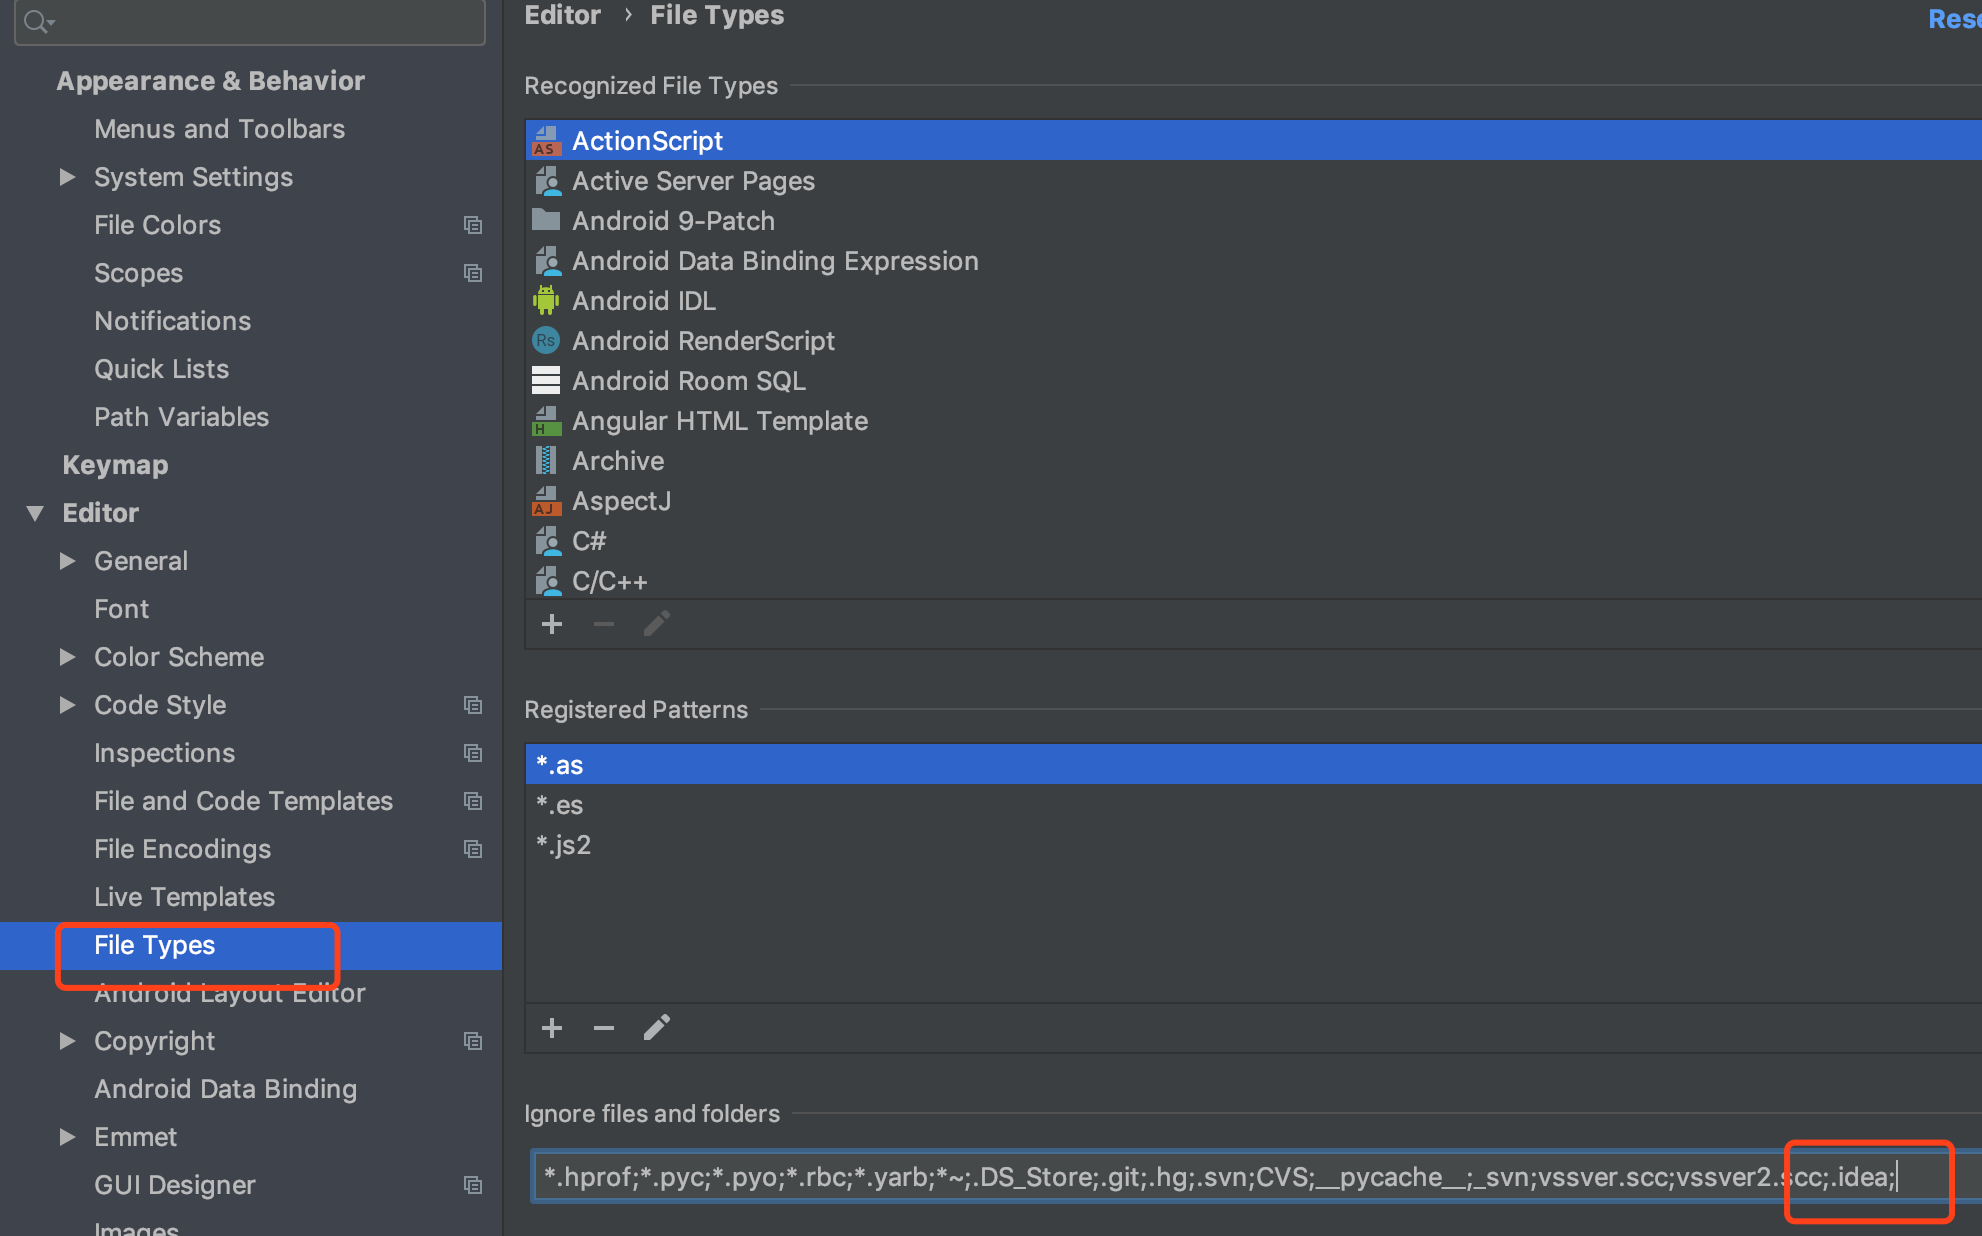Screen dimensions: 1982x1236
Task: Add a new registered pattern
Action: click(551, 1028)
